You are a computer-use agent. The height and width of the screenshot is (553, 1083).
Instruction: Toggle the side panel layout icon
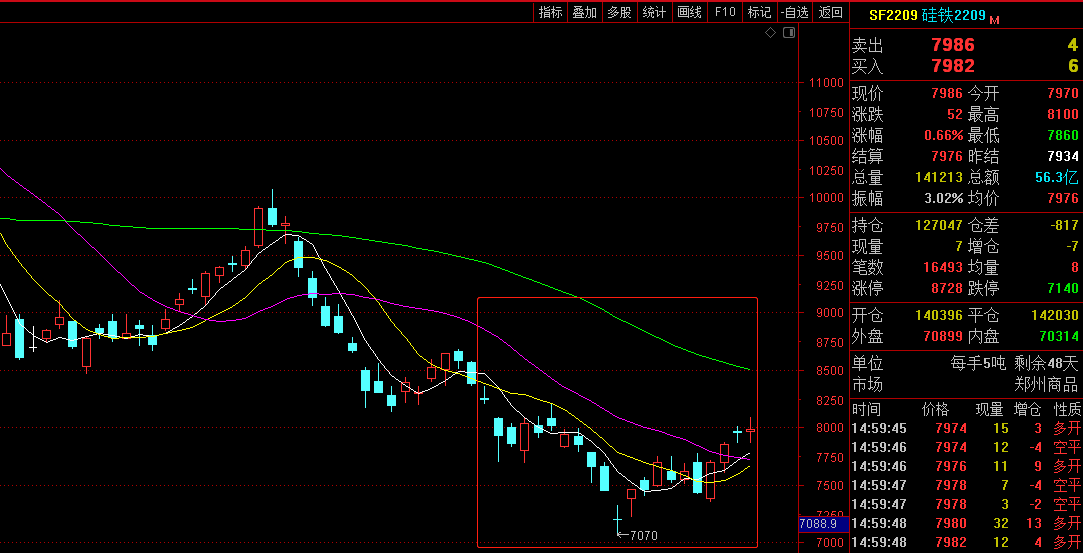click(x=788, y=33)
